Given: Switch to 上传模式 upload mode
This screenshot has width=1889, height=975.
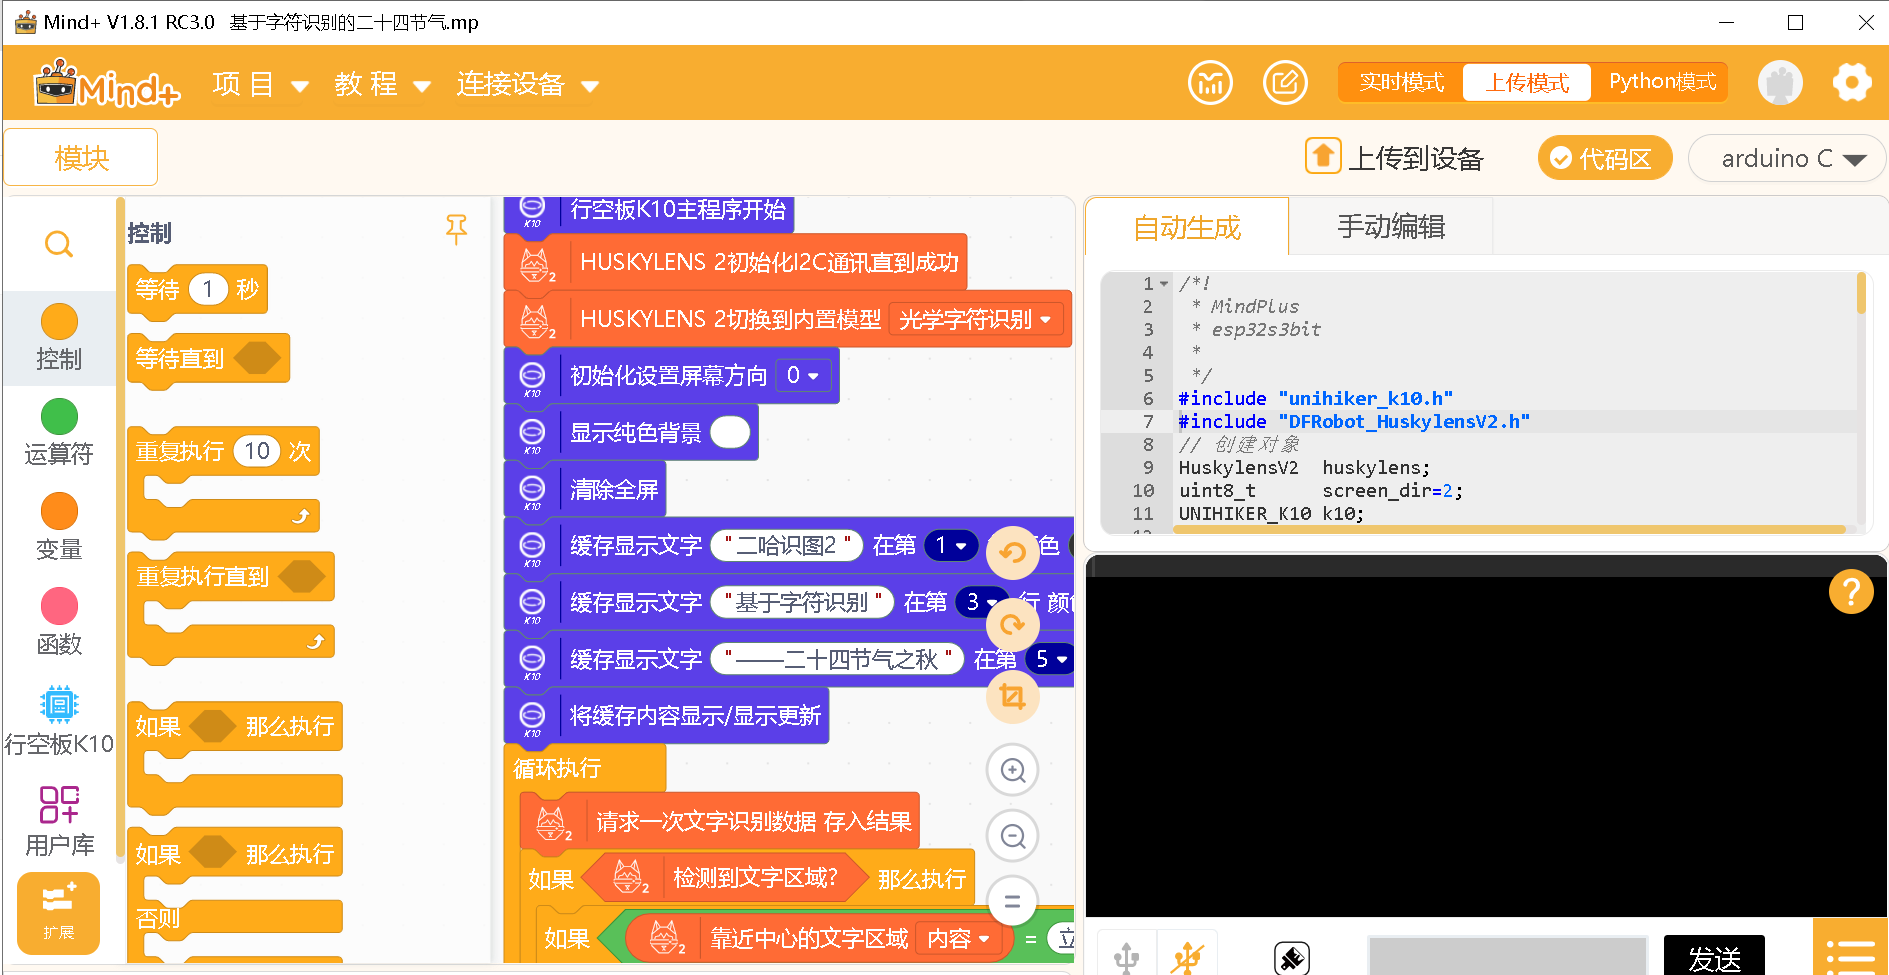Looking at the screenshot, I should pyautogui.click(x=1527, y=82).
